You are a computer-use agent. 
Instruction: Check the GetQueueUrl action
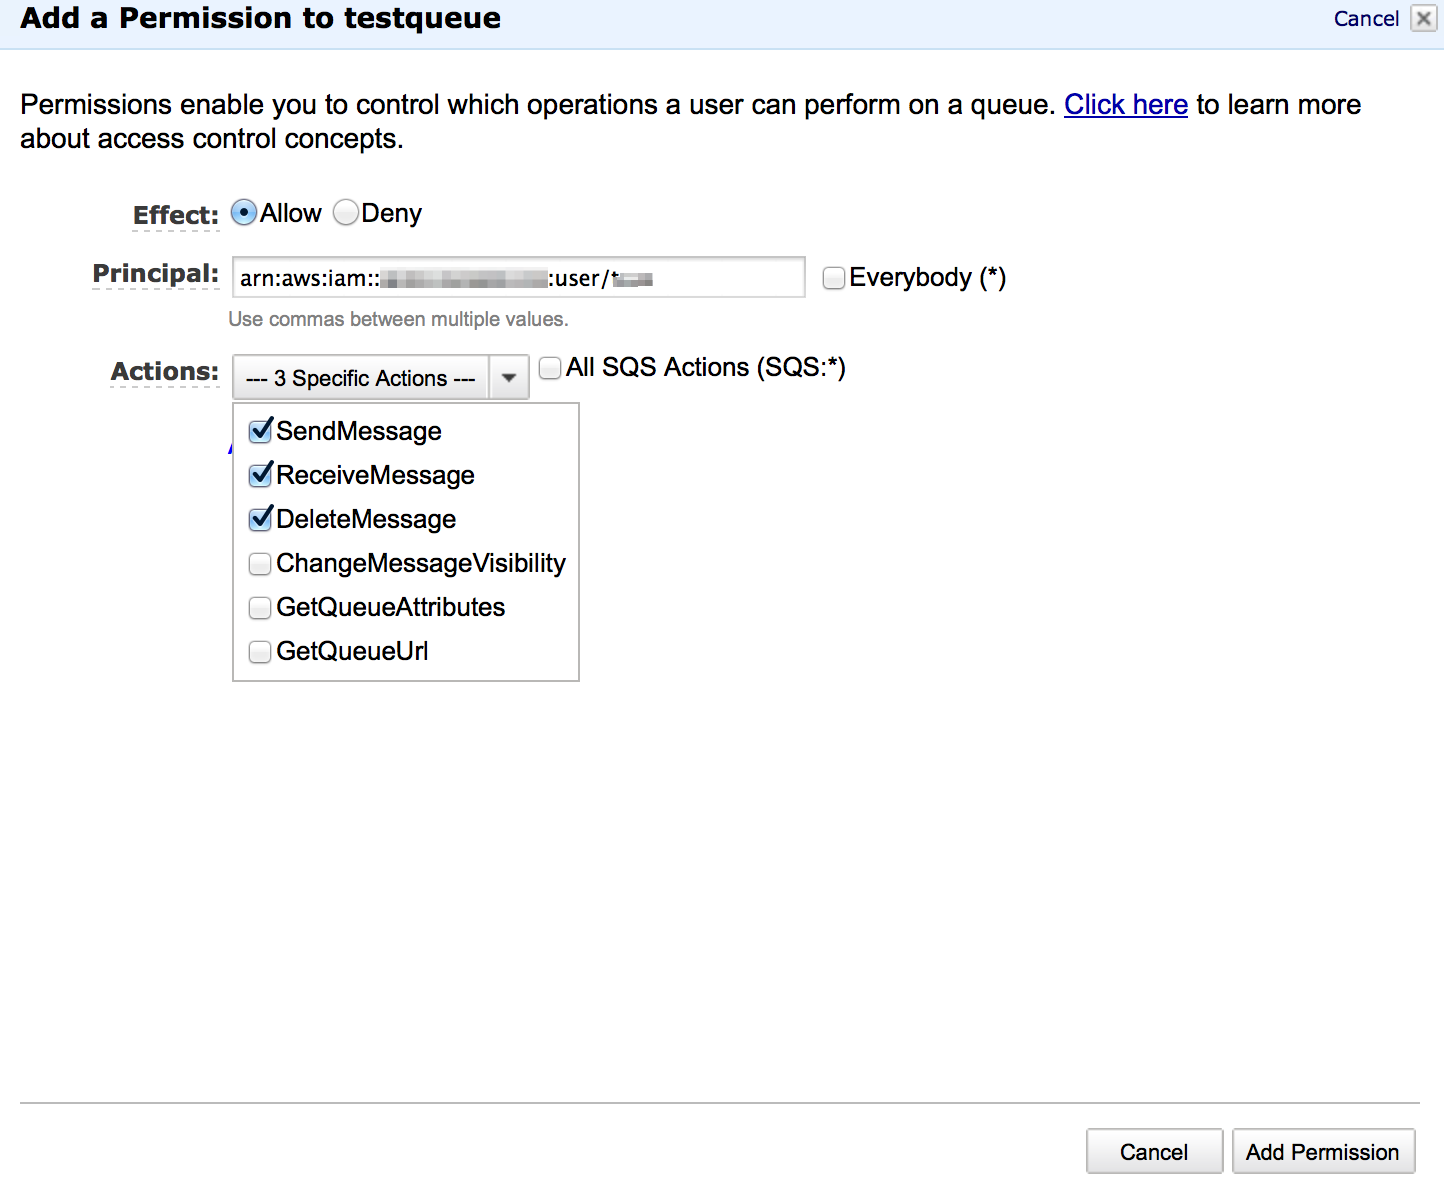[260, 652]
